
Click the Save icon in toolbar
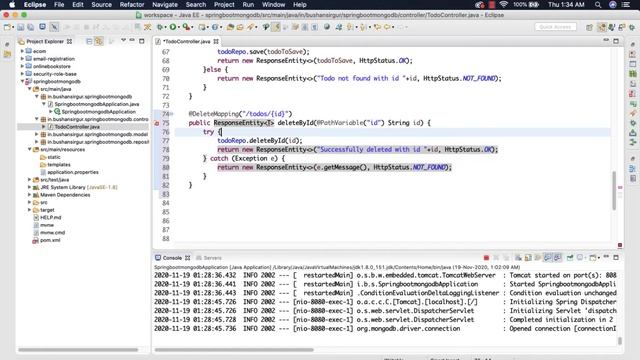20,27
